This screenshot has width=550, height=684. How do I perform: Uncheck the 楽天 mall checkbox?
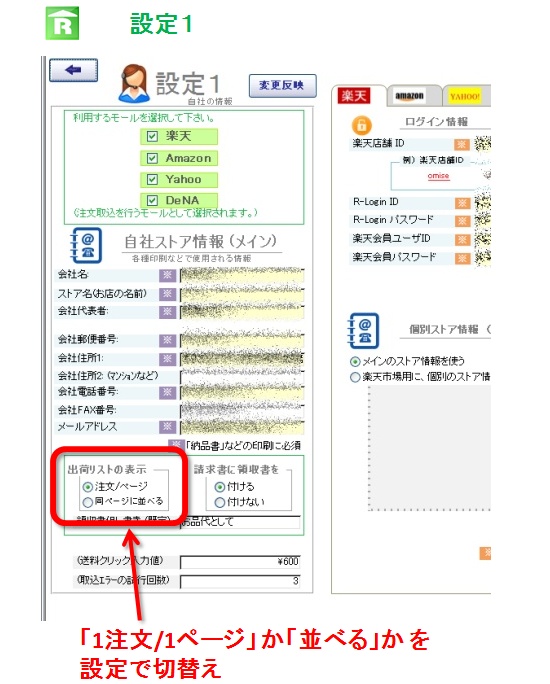coord(152,137)
